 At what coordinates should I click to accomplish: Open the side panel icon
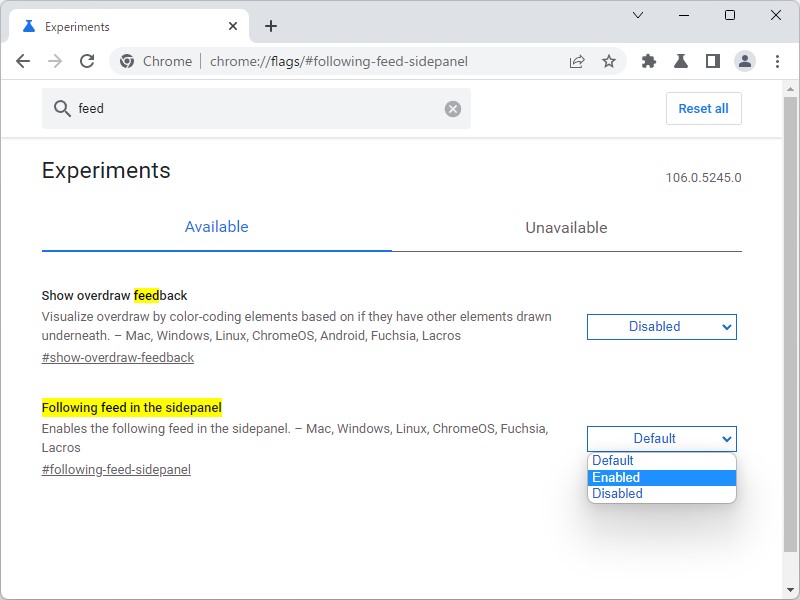713,61
